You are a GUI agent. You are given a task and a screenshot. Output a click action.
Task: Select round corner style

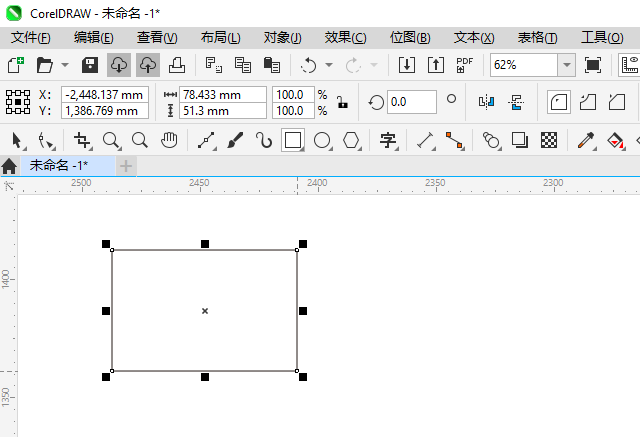559,102
